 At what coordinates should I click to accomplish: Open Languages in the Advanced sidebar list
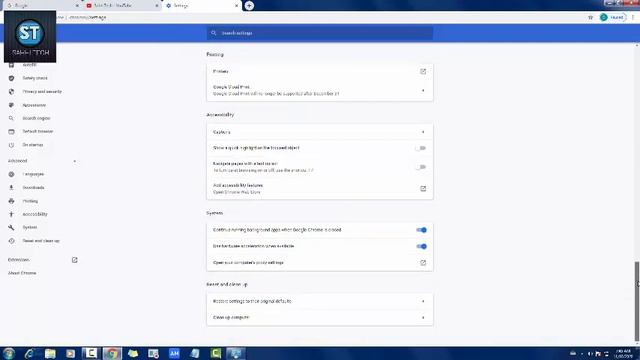33,174
